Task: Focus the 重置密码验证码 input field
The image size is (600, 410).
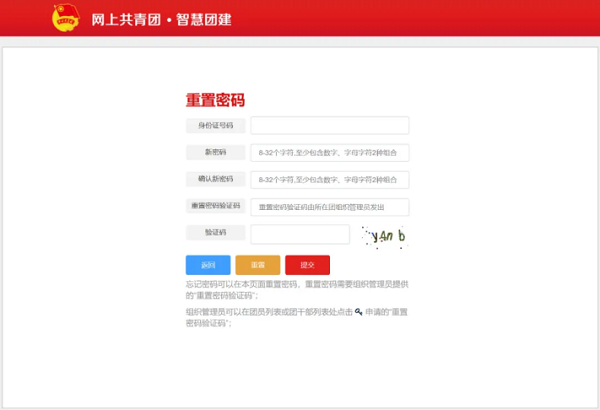Action: tap(329, 207)
